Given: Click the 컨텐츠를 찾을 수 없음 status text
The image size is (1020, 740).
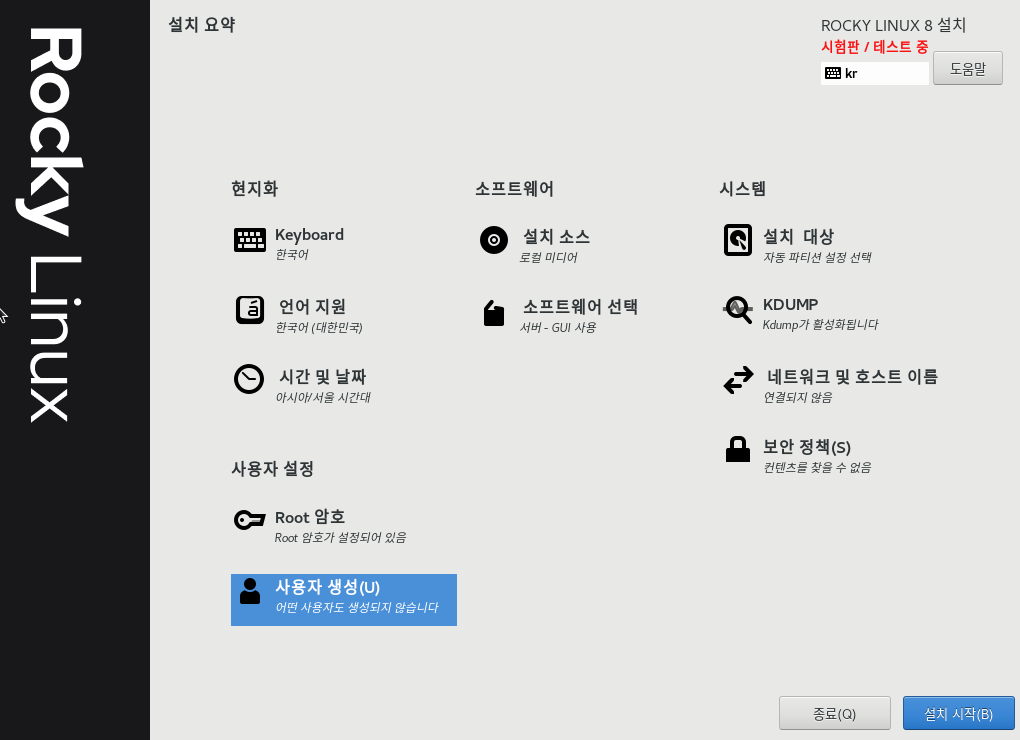Looking at the screenshot, I should (817, 468).
